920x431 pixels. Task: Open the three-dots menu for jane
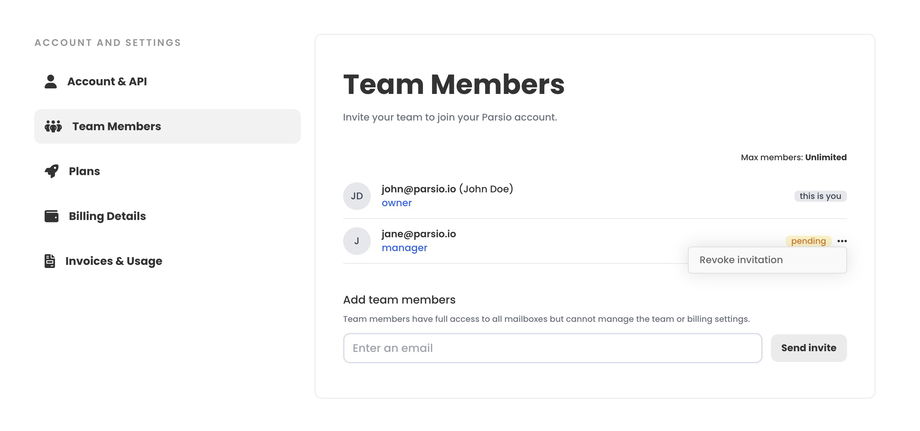[842, 241]
